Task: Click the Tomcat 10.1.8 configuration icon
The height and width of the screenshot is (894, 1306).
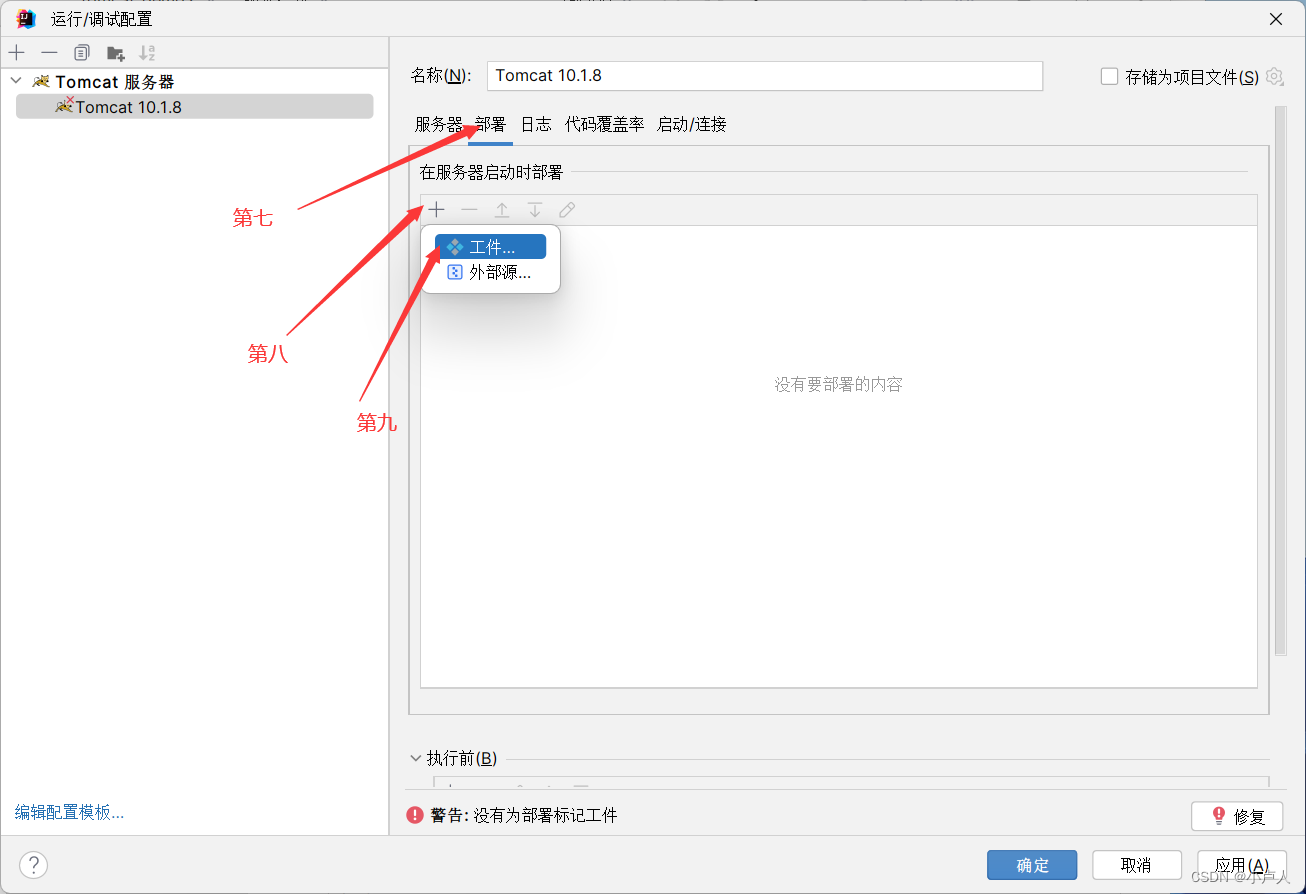Action: [64, 105]
